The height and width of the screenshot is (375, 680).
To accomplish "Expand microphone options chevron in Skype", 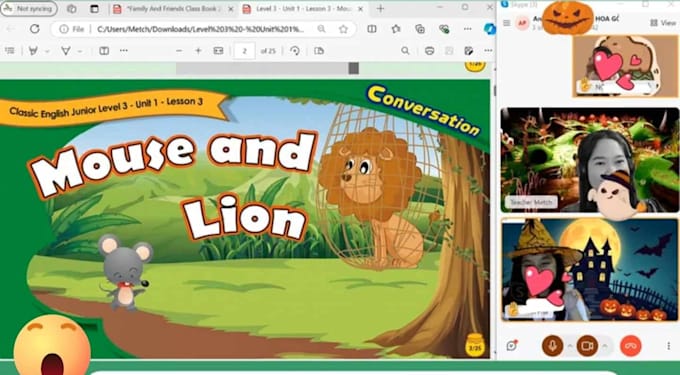I will [x=570, y=346].
